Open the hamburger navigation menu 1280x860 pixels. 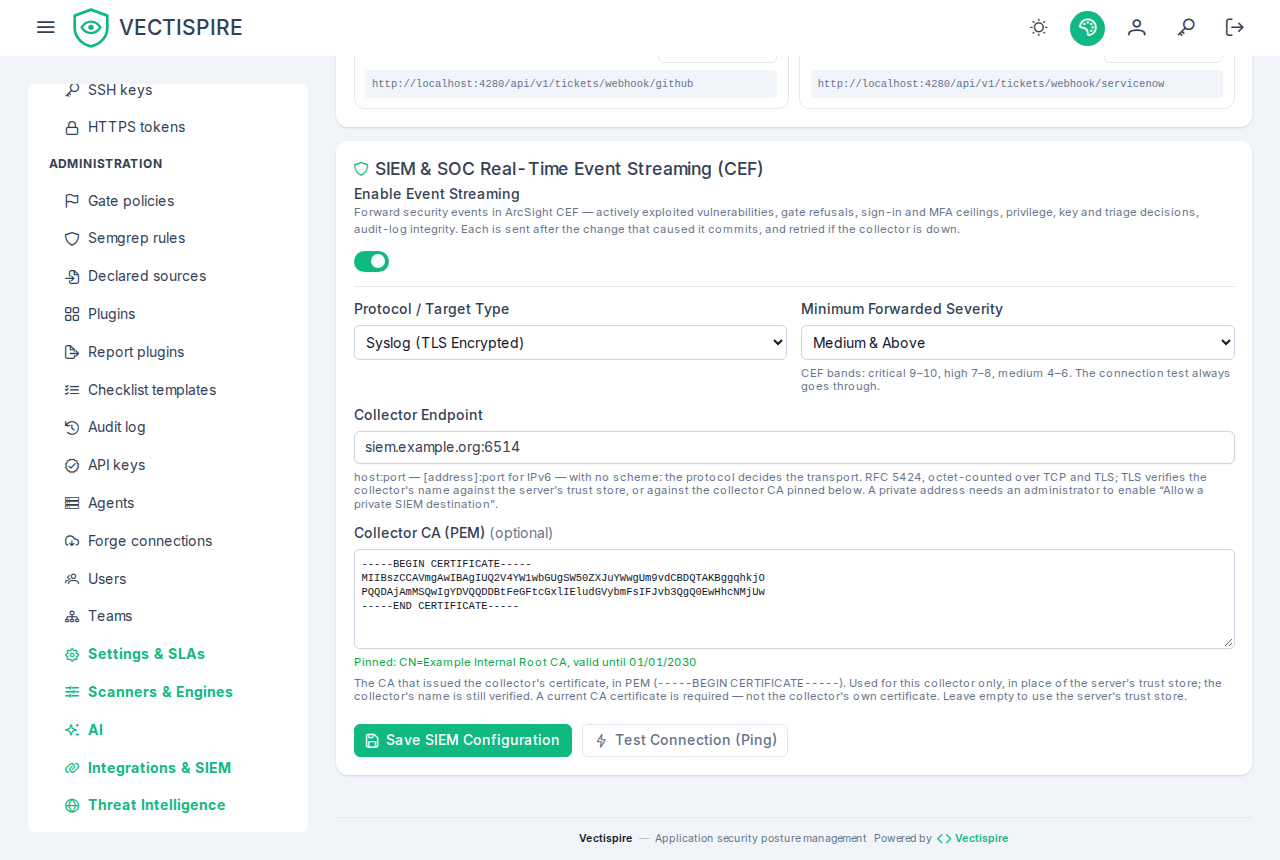45,27
